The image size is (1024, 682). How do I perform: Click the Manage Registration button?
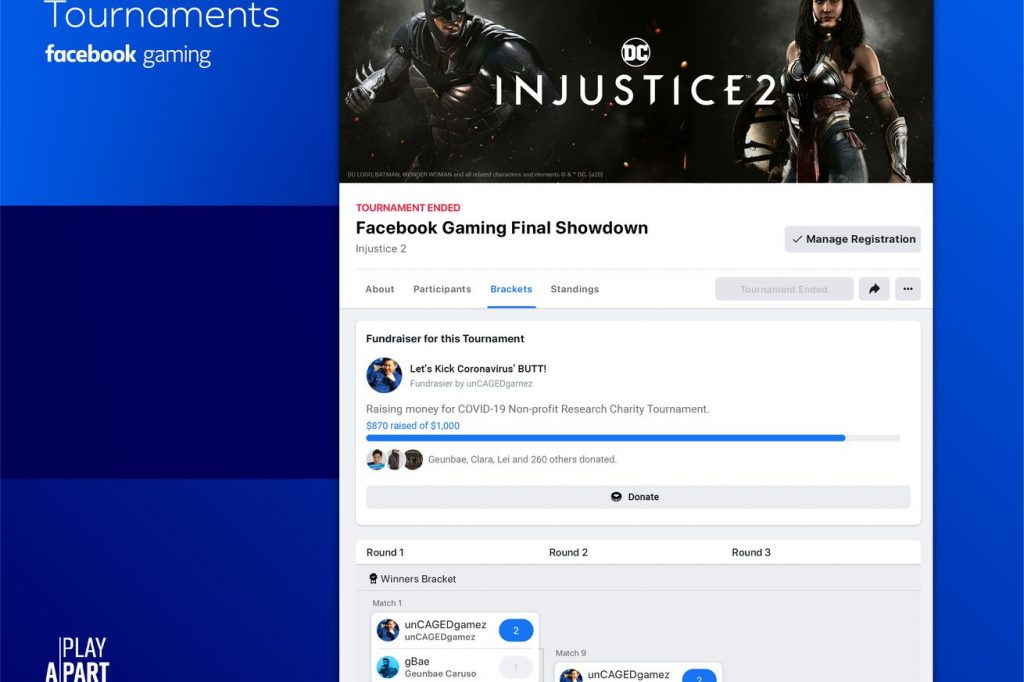click(x=853, y=239)
